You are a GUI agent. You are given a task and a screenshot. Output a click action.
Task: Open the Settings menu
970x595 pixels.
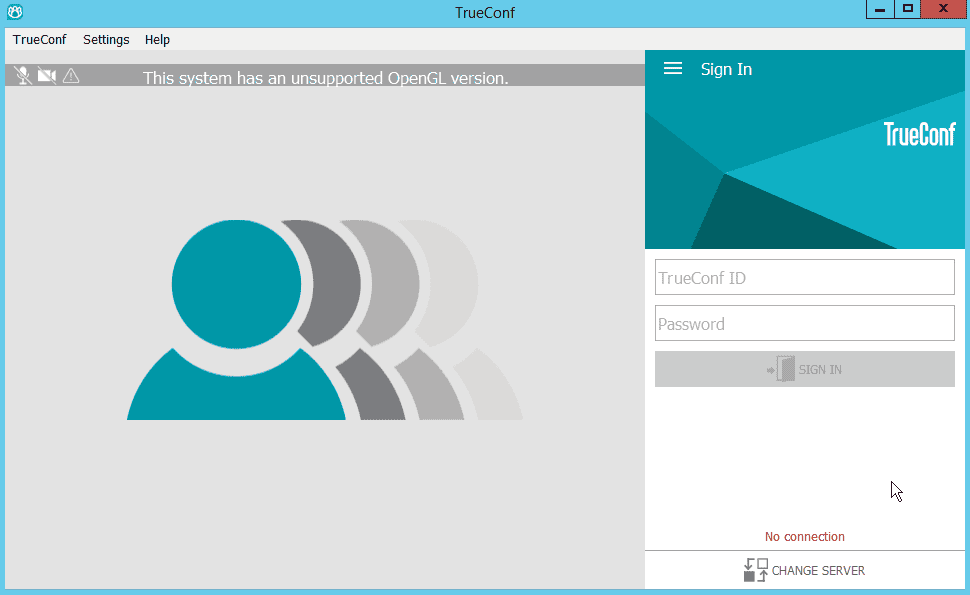[x=106, y=40]
